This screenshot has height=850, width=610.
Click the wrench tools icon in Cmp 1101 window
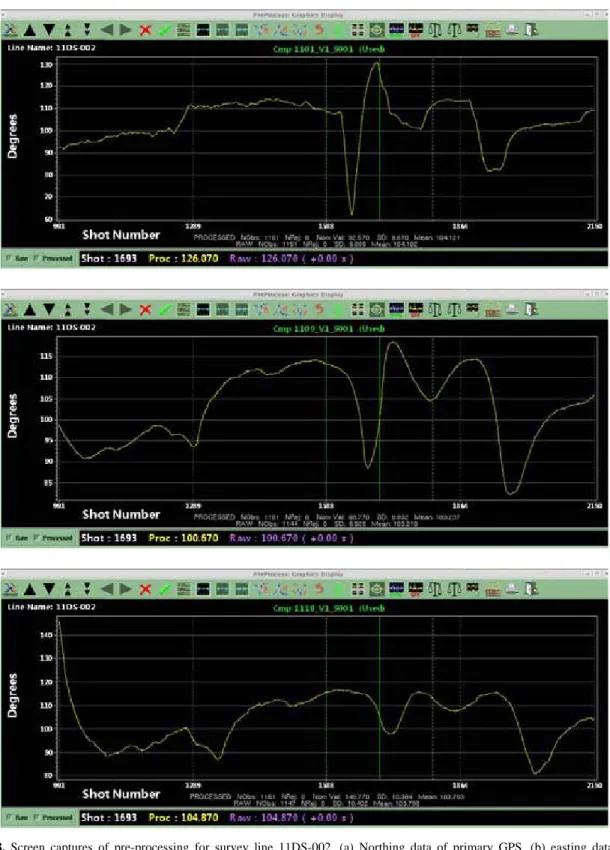[10, 30]
